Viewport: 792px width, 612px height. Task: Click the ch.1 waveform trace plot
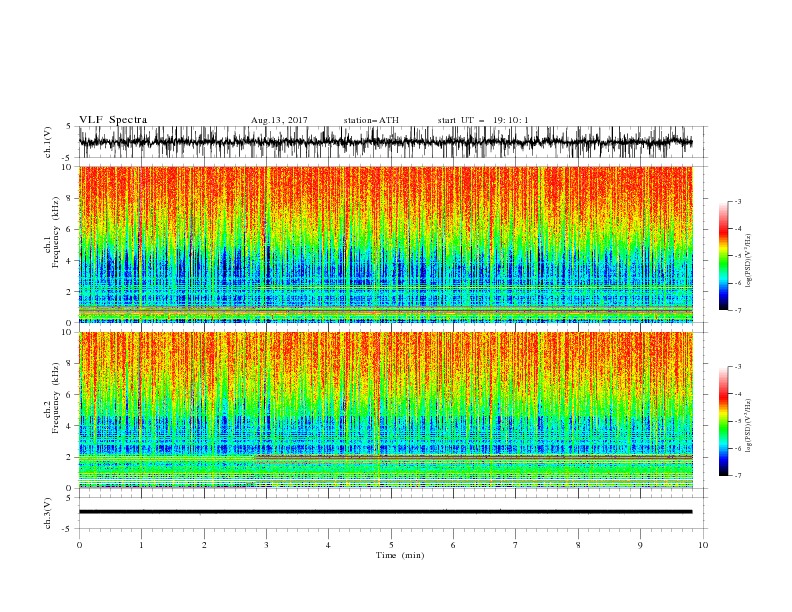(385, 142)
